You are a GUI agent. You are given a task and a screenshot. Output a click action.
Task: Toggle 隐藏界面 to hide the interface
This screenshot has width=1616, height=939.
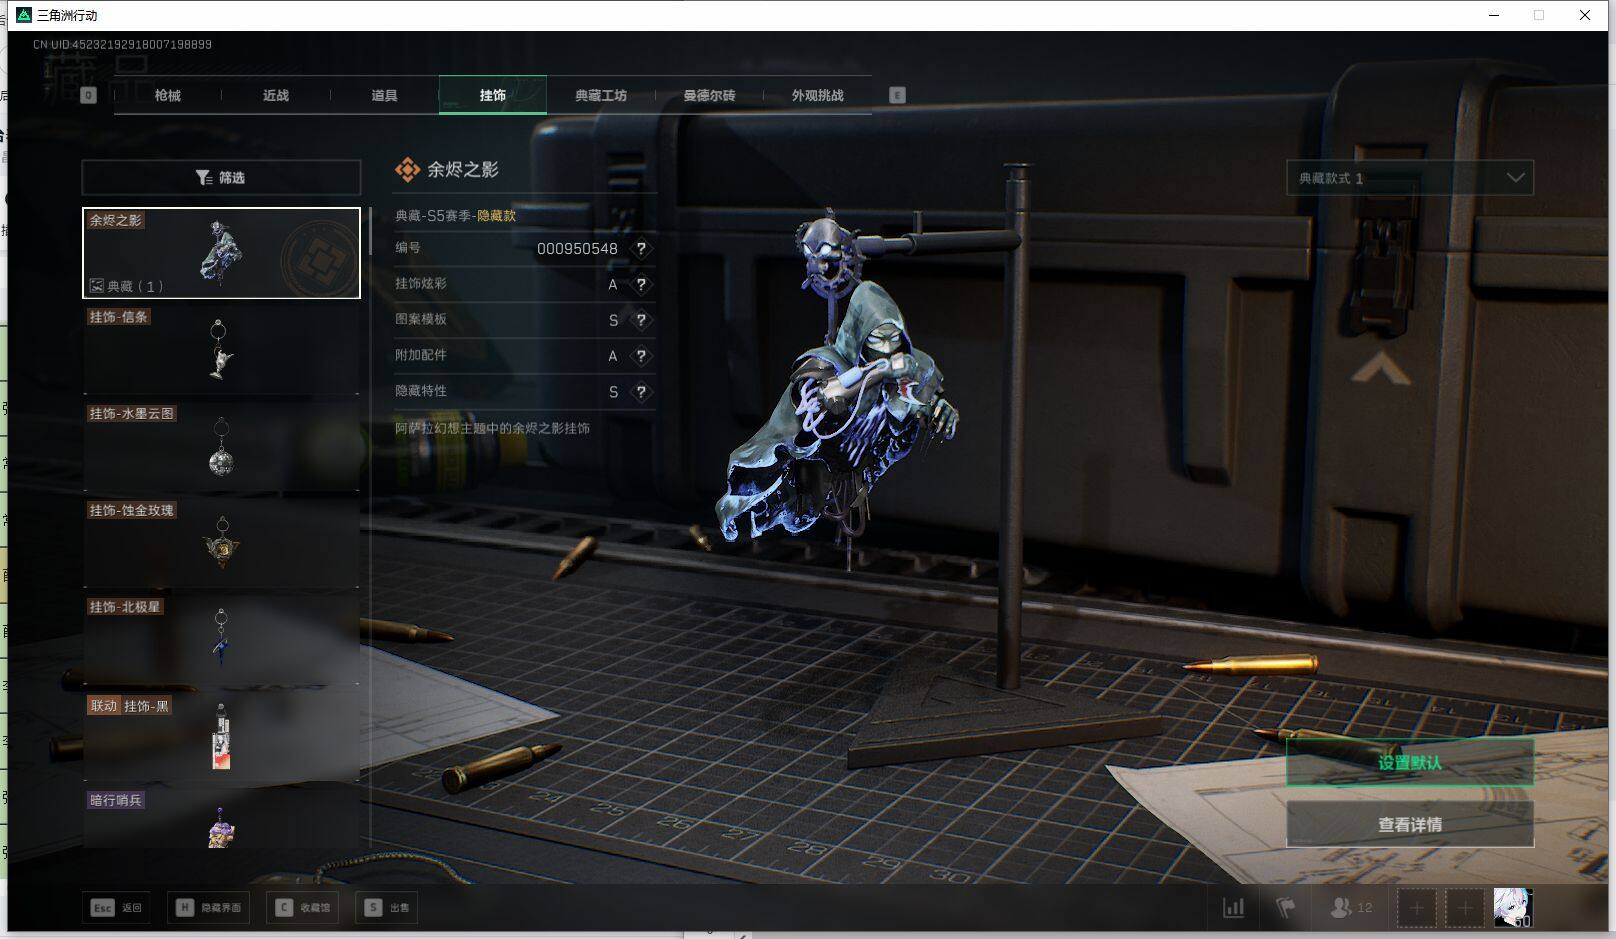click(210, 908)
